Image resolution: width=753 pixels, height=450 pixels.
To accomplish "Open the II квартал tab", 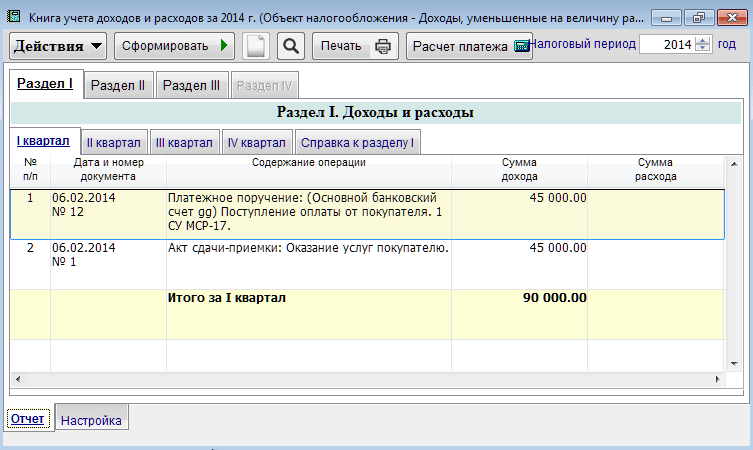I will [x=113, y=143].
